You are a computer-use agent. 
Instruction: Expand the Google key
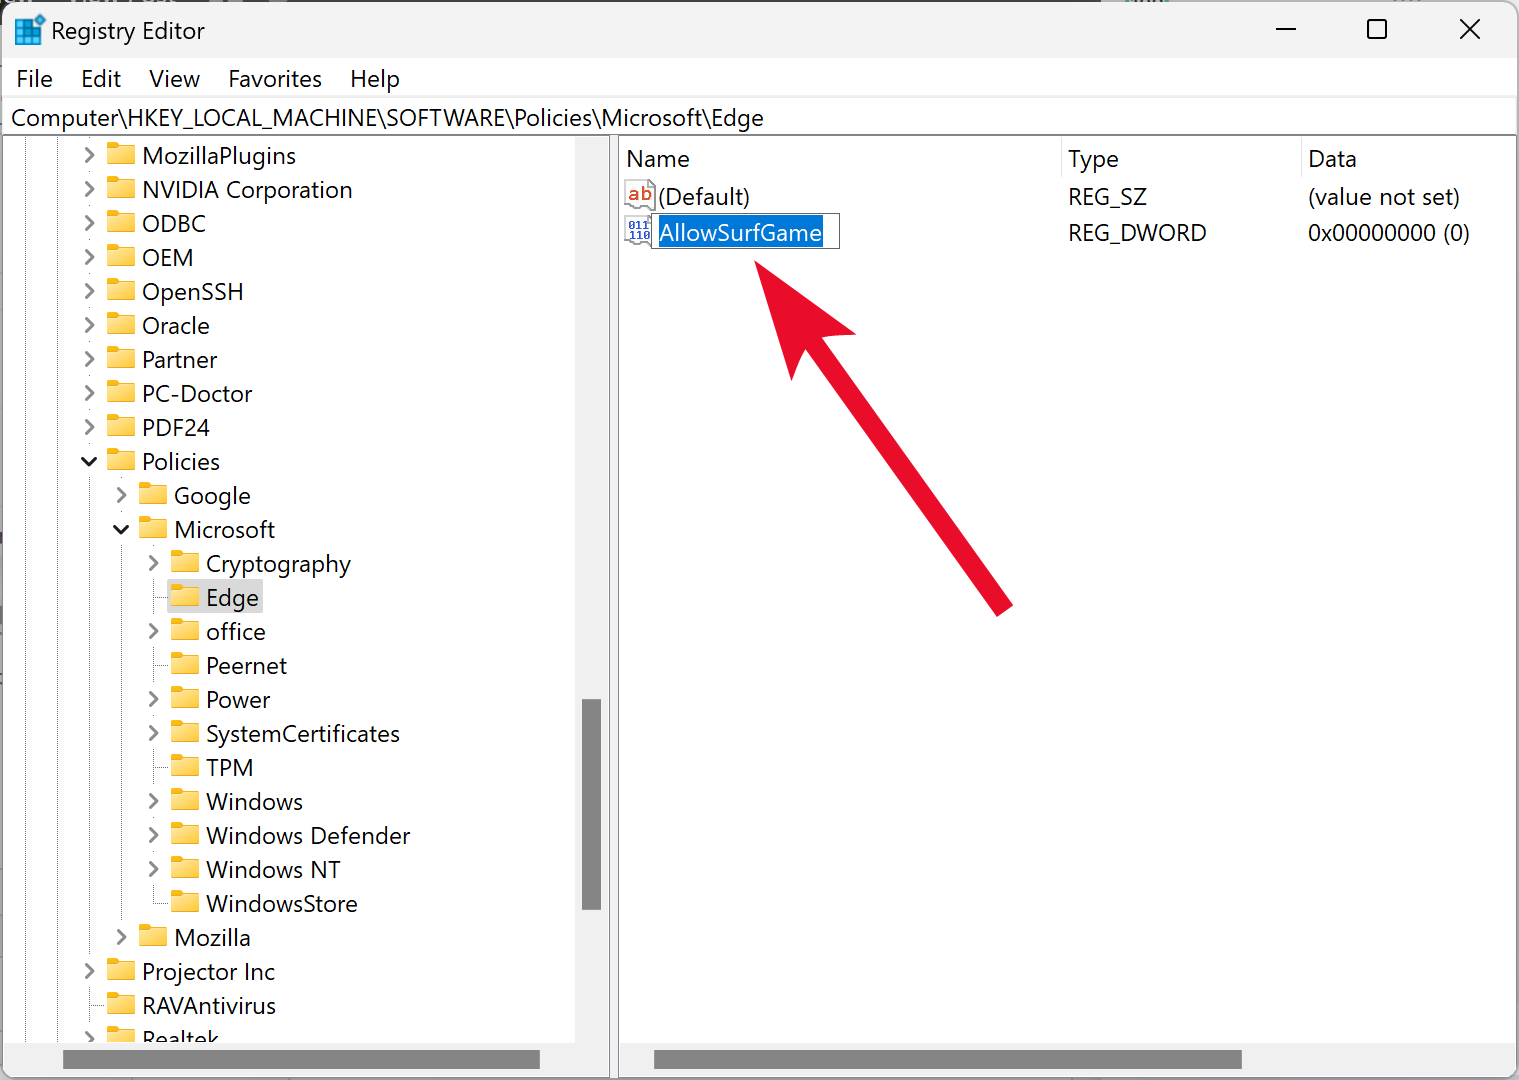tap(121, 495)
